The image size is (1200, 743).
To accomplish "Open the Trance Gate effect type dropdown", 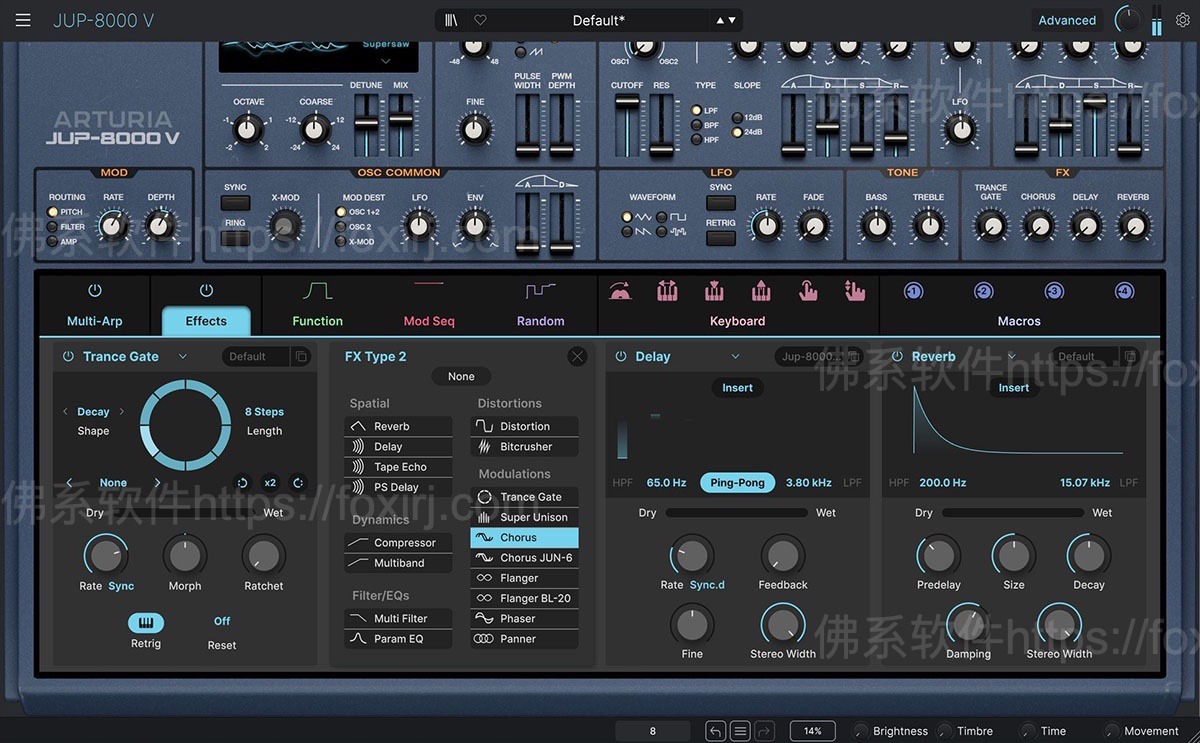I will pyautogui.click(x=183, y=356).
